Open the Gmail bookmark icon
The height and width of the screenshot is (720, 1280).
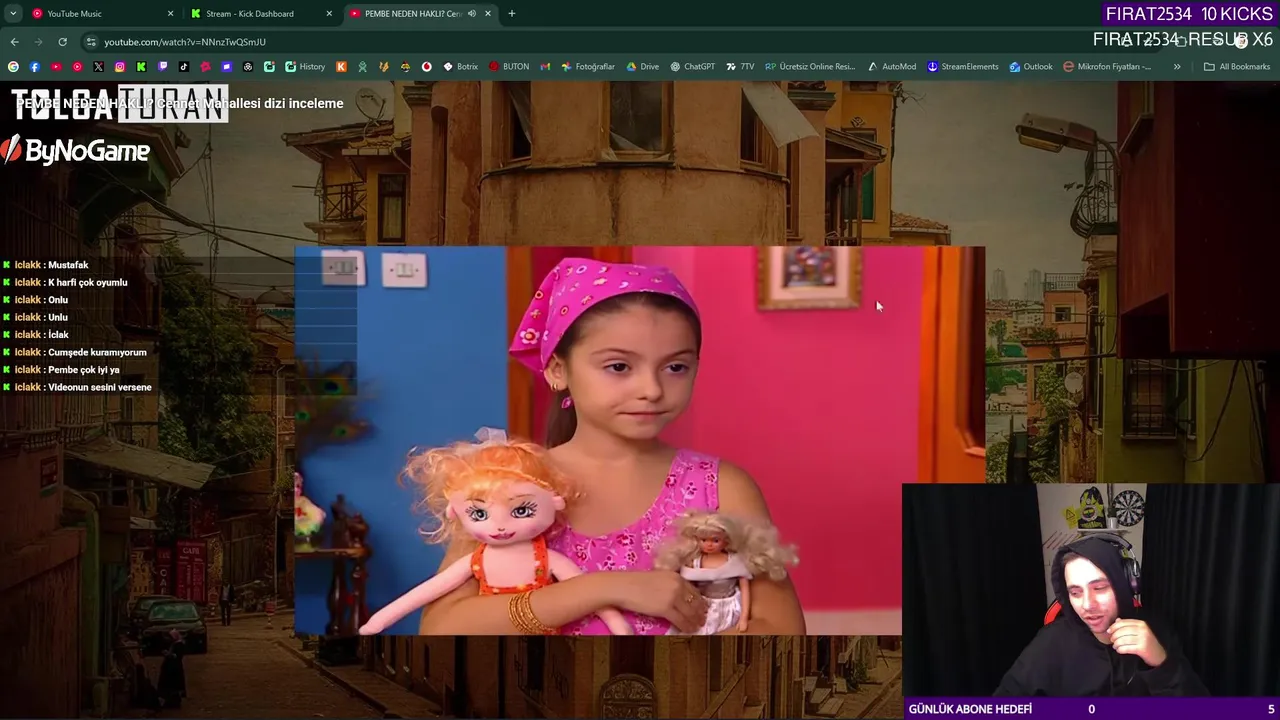(x=545, y=66)
